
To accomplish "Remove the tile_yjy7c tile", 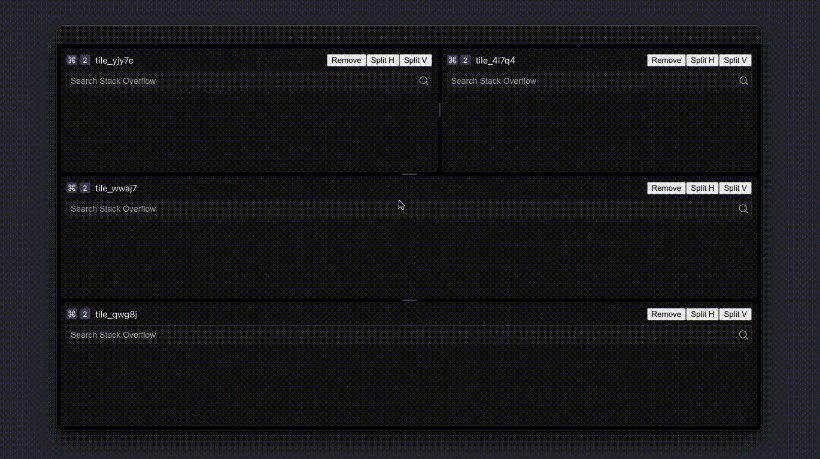I will point(346,60).
